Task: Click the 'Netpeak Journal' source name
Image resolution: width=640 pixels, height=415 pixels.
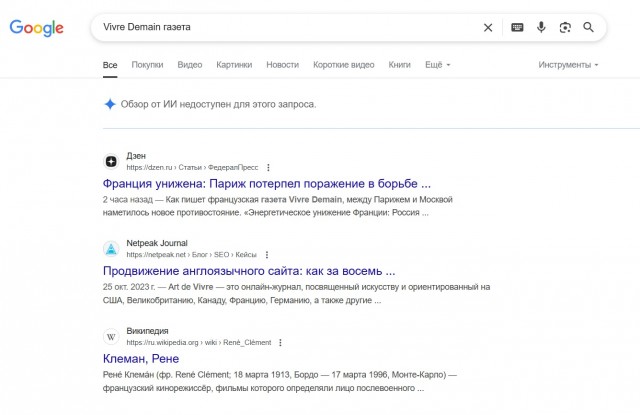Action: (x=157, y=243)
